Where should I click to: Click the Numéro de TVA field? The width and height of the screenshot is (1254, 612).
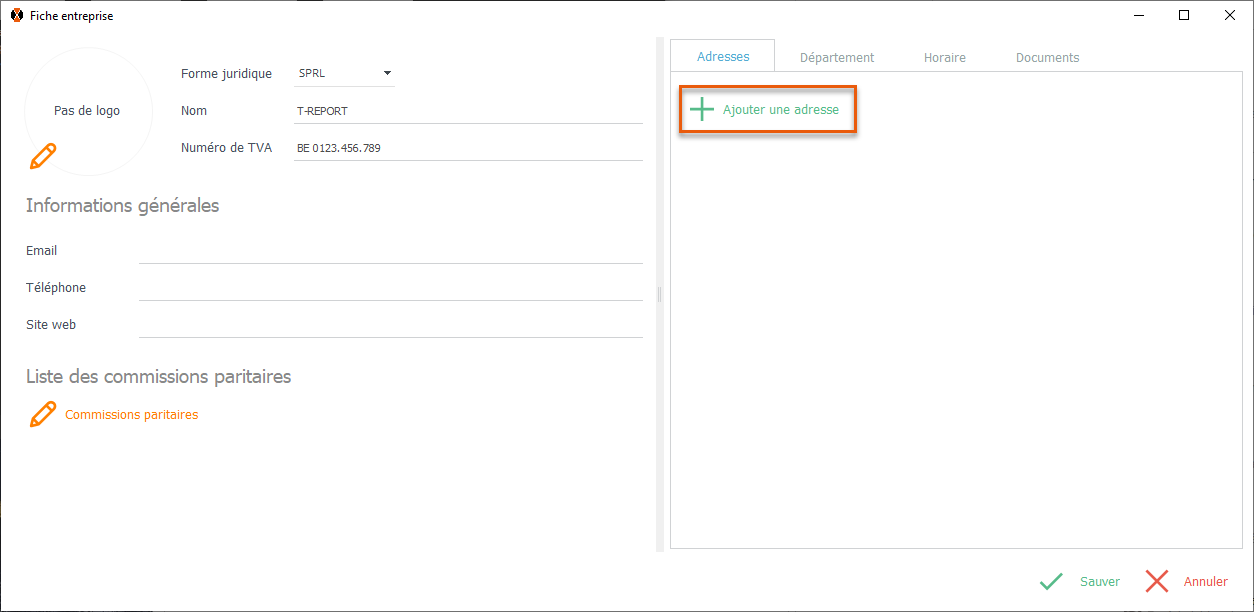(468, 148)
